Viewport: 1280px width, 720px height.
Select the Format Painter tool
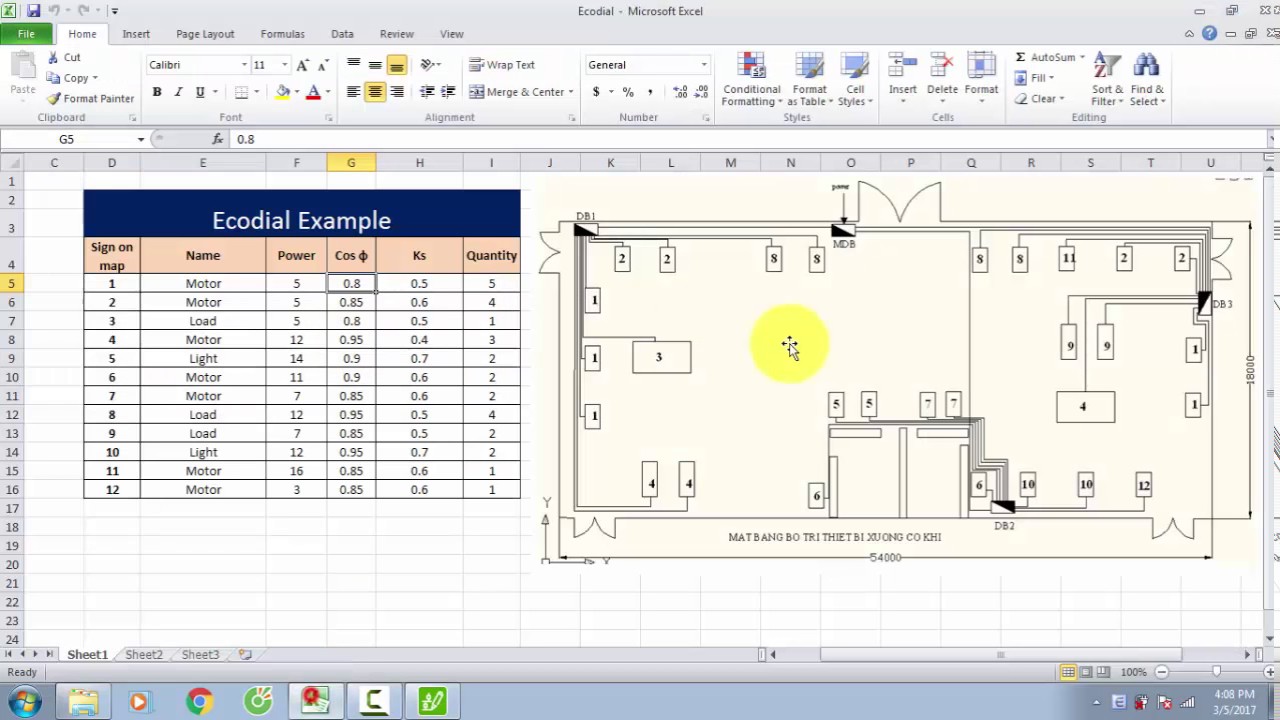click(x=90, y=98)
